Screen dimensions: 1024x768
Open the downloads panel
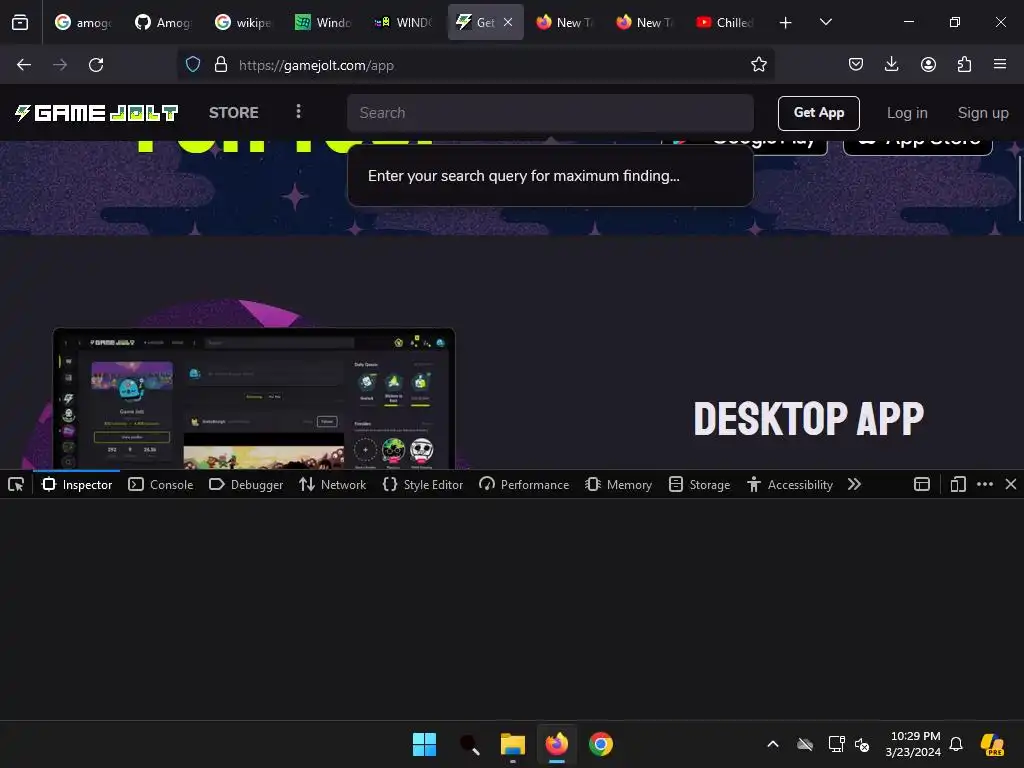891,65
